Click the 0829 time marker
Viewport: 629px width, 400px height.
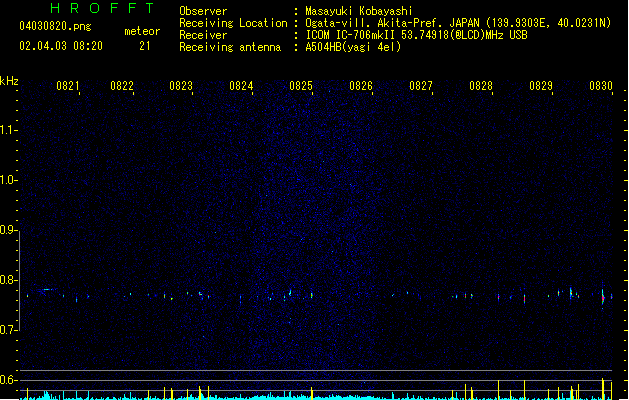tap(541, 86)
